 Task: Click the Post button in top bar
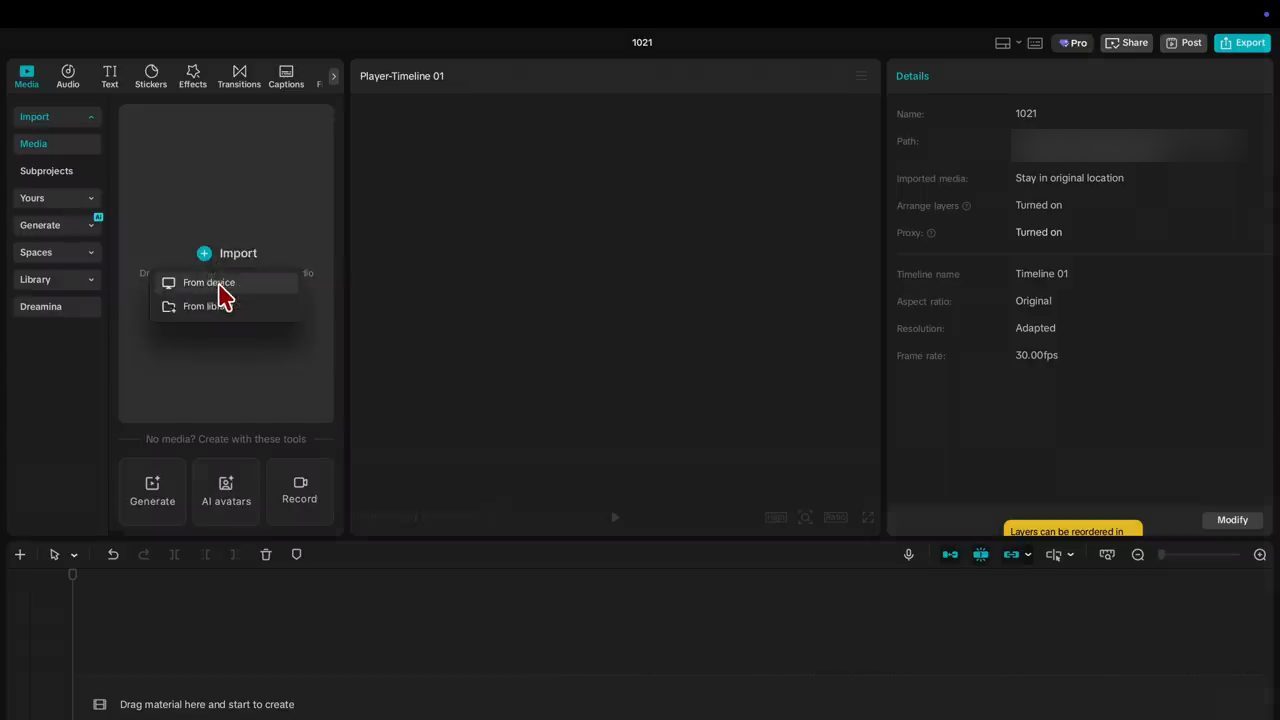(x=1183, y=43)
